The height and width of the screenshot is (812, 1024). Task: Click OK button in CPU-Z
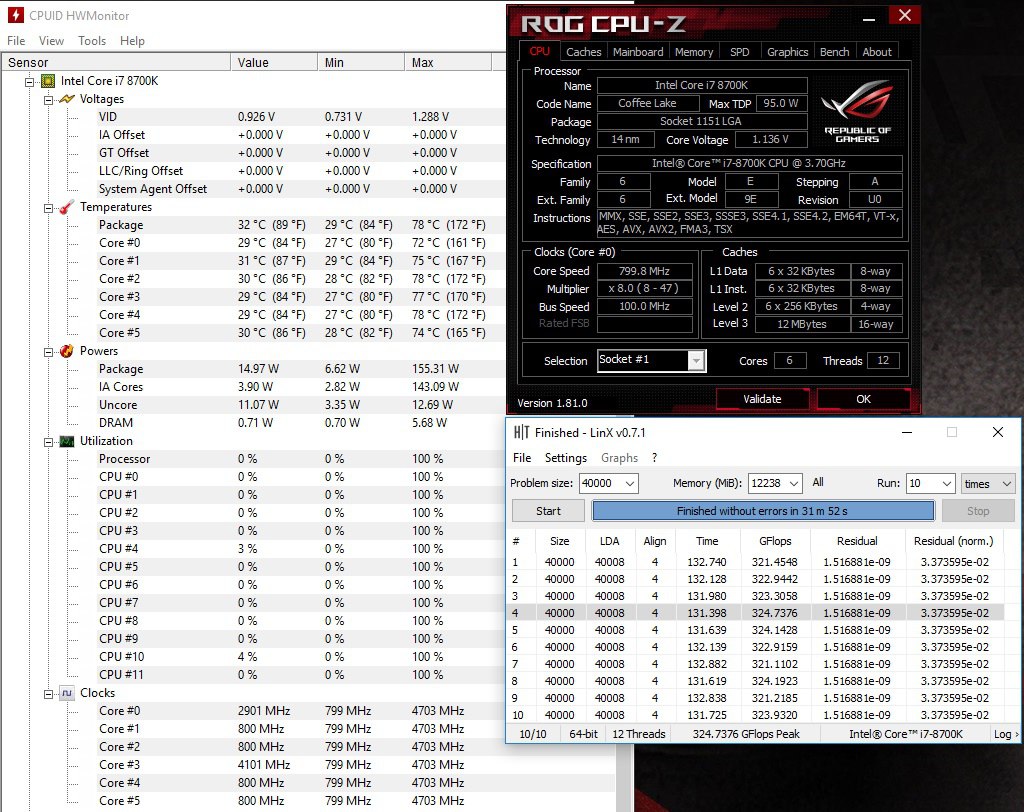click(863, 399)
